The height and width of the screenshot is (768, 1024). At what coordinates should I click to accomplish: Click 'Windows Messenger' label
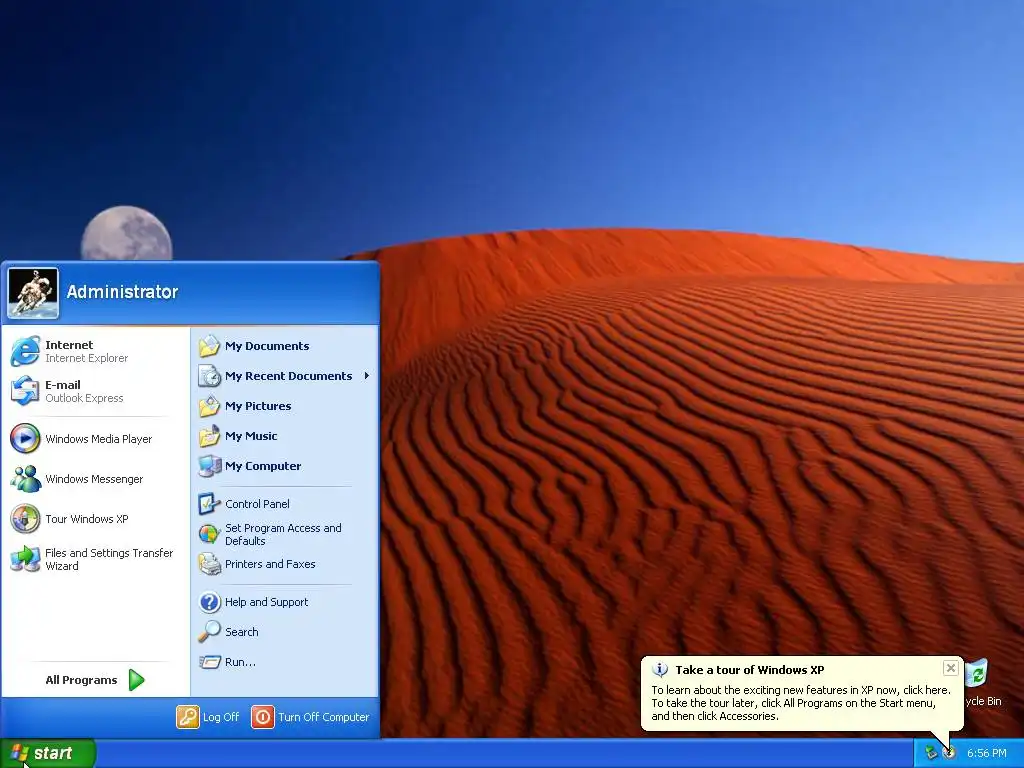click(94, 479)
